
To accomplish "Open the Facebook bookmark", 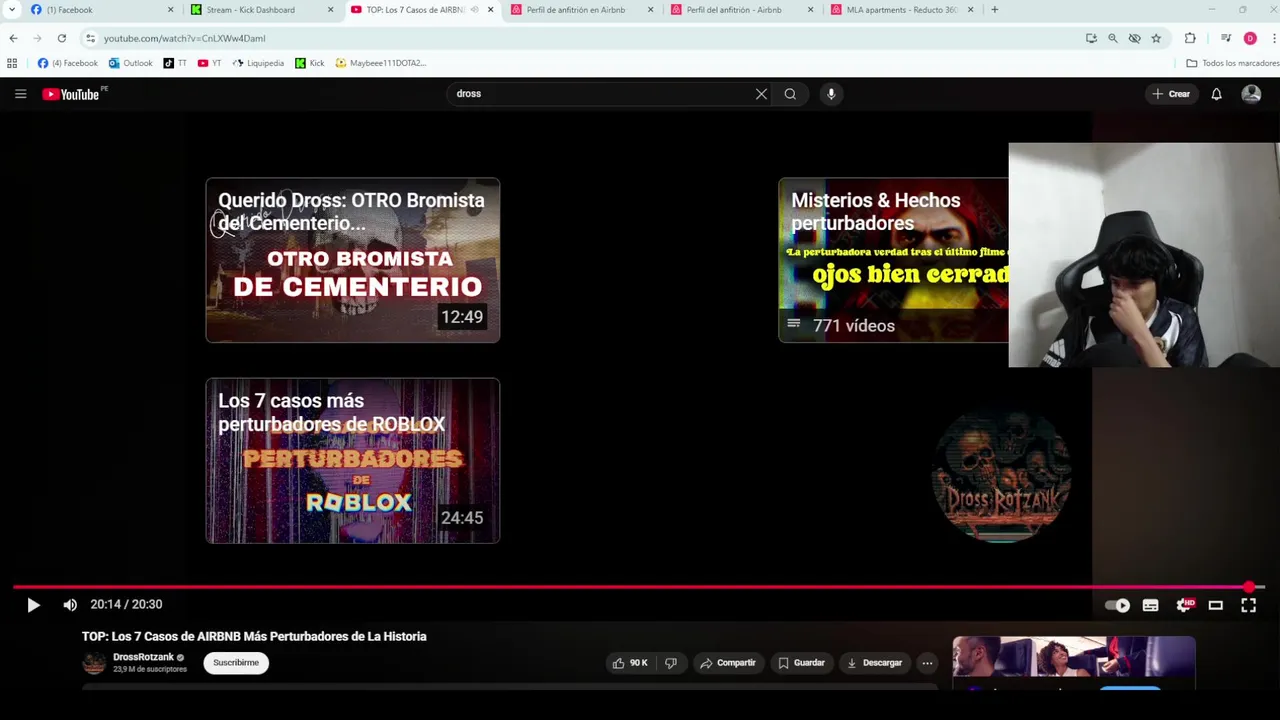I will 68,63.
